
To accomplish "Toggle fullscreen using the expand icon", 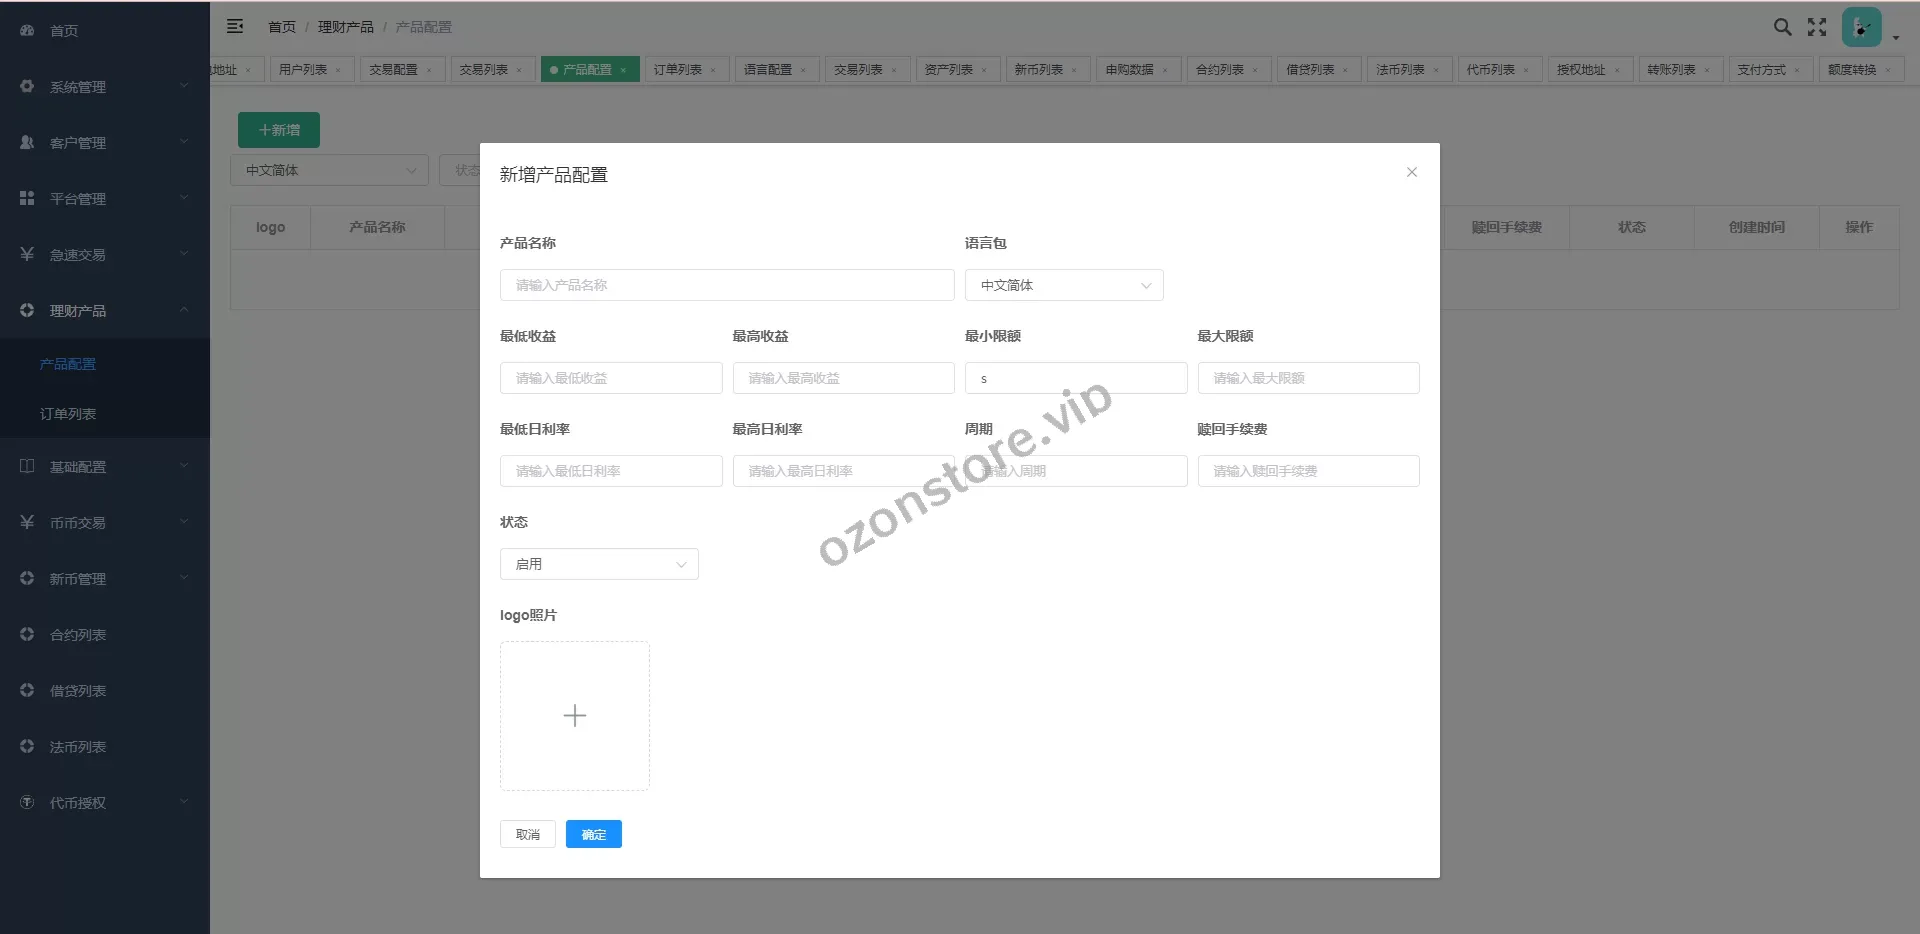I will [x=1817, y=27].
